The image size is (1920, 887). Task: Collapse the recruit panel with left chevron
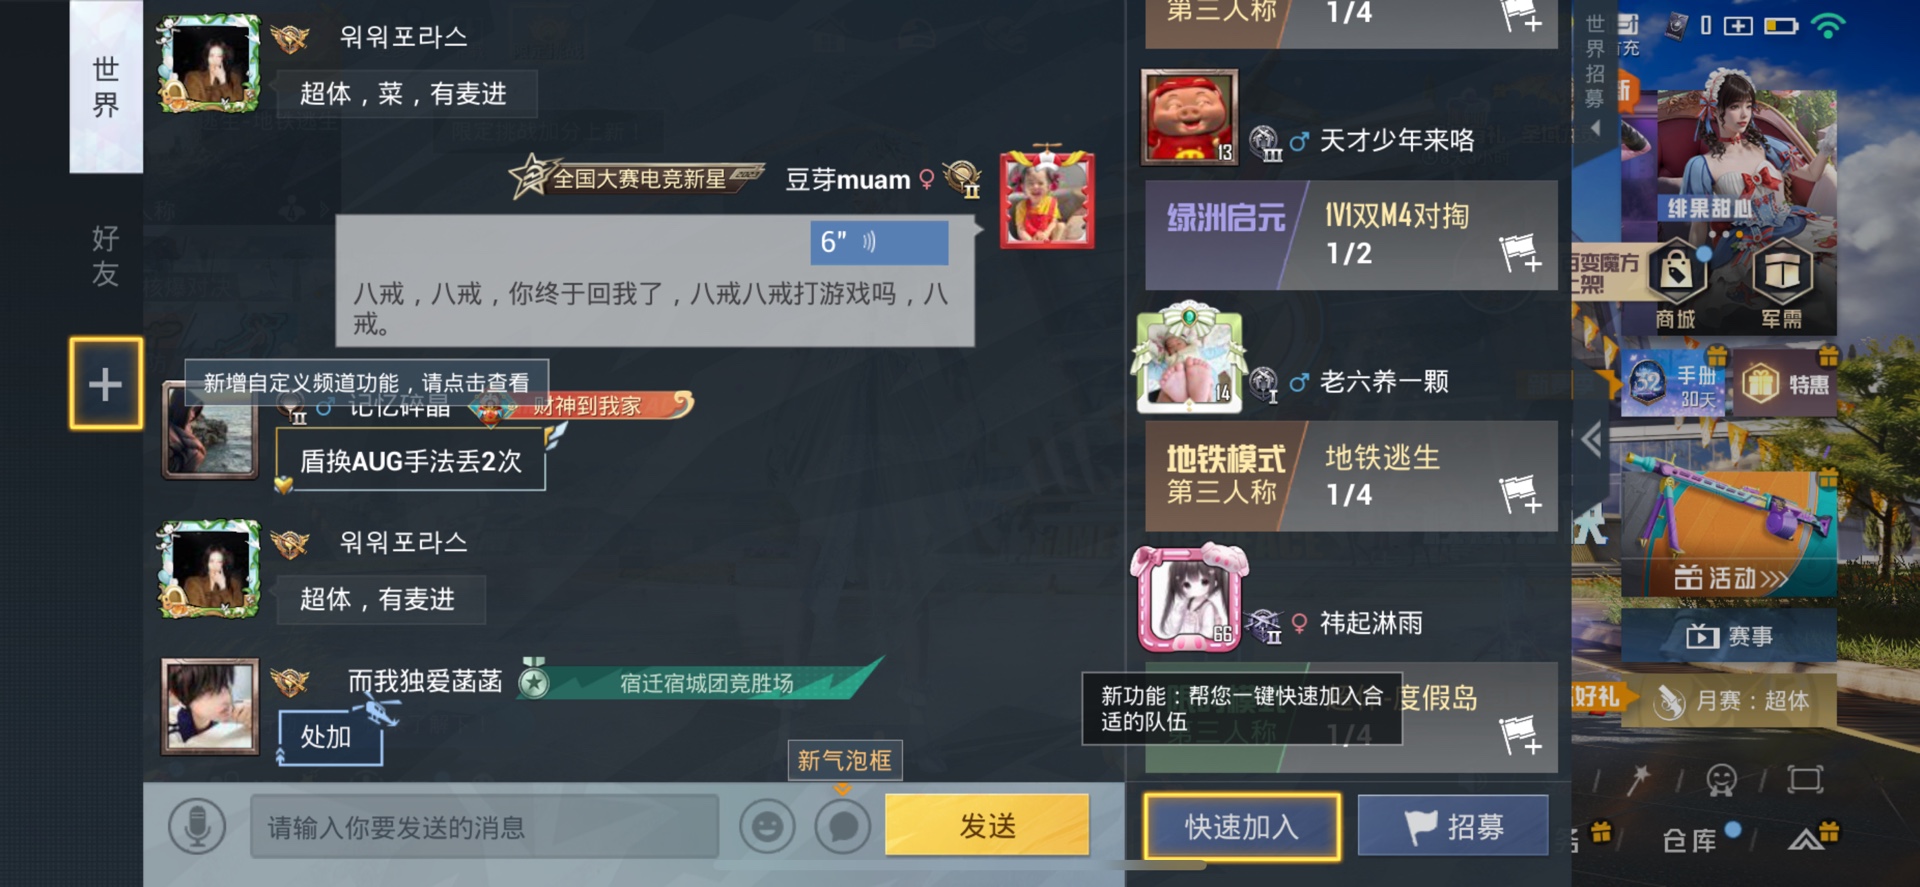point(1591,439)
